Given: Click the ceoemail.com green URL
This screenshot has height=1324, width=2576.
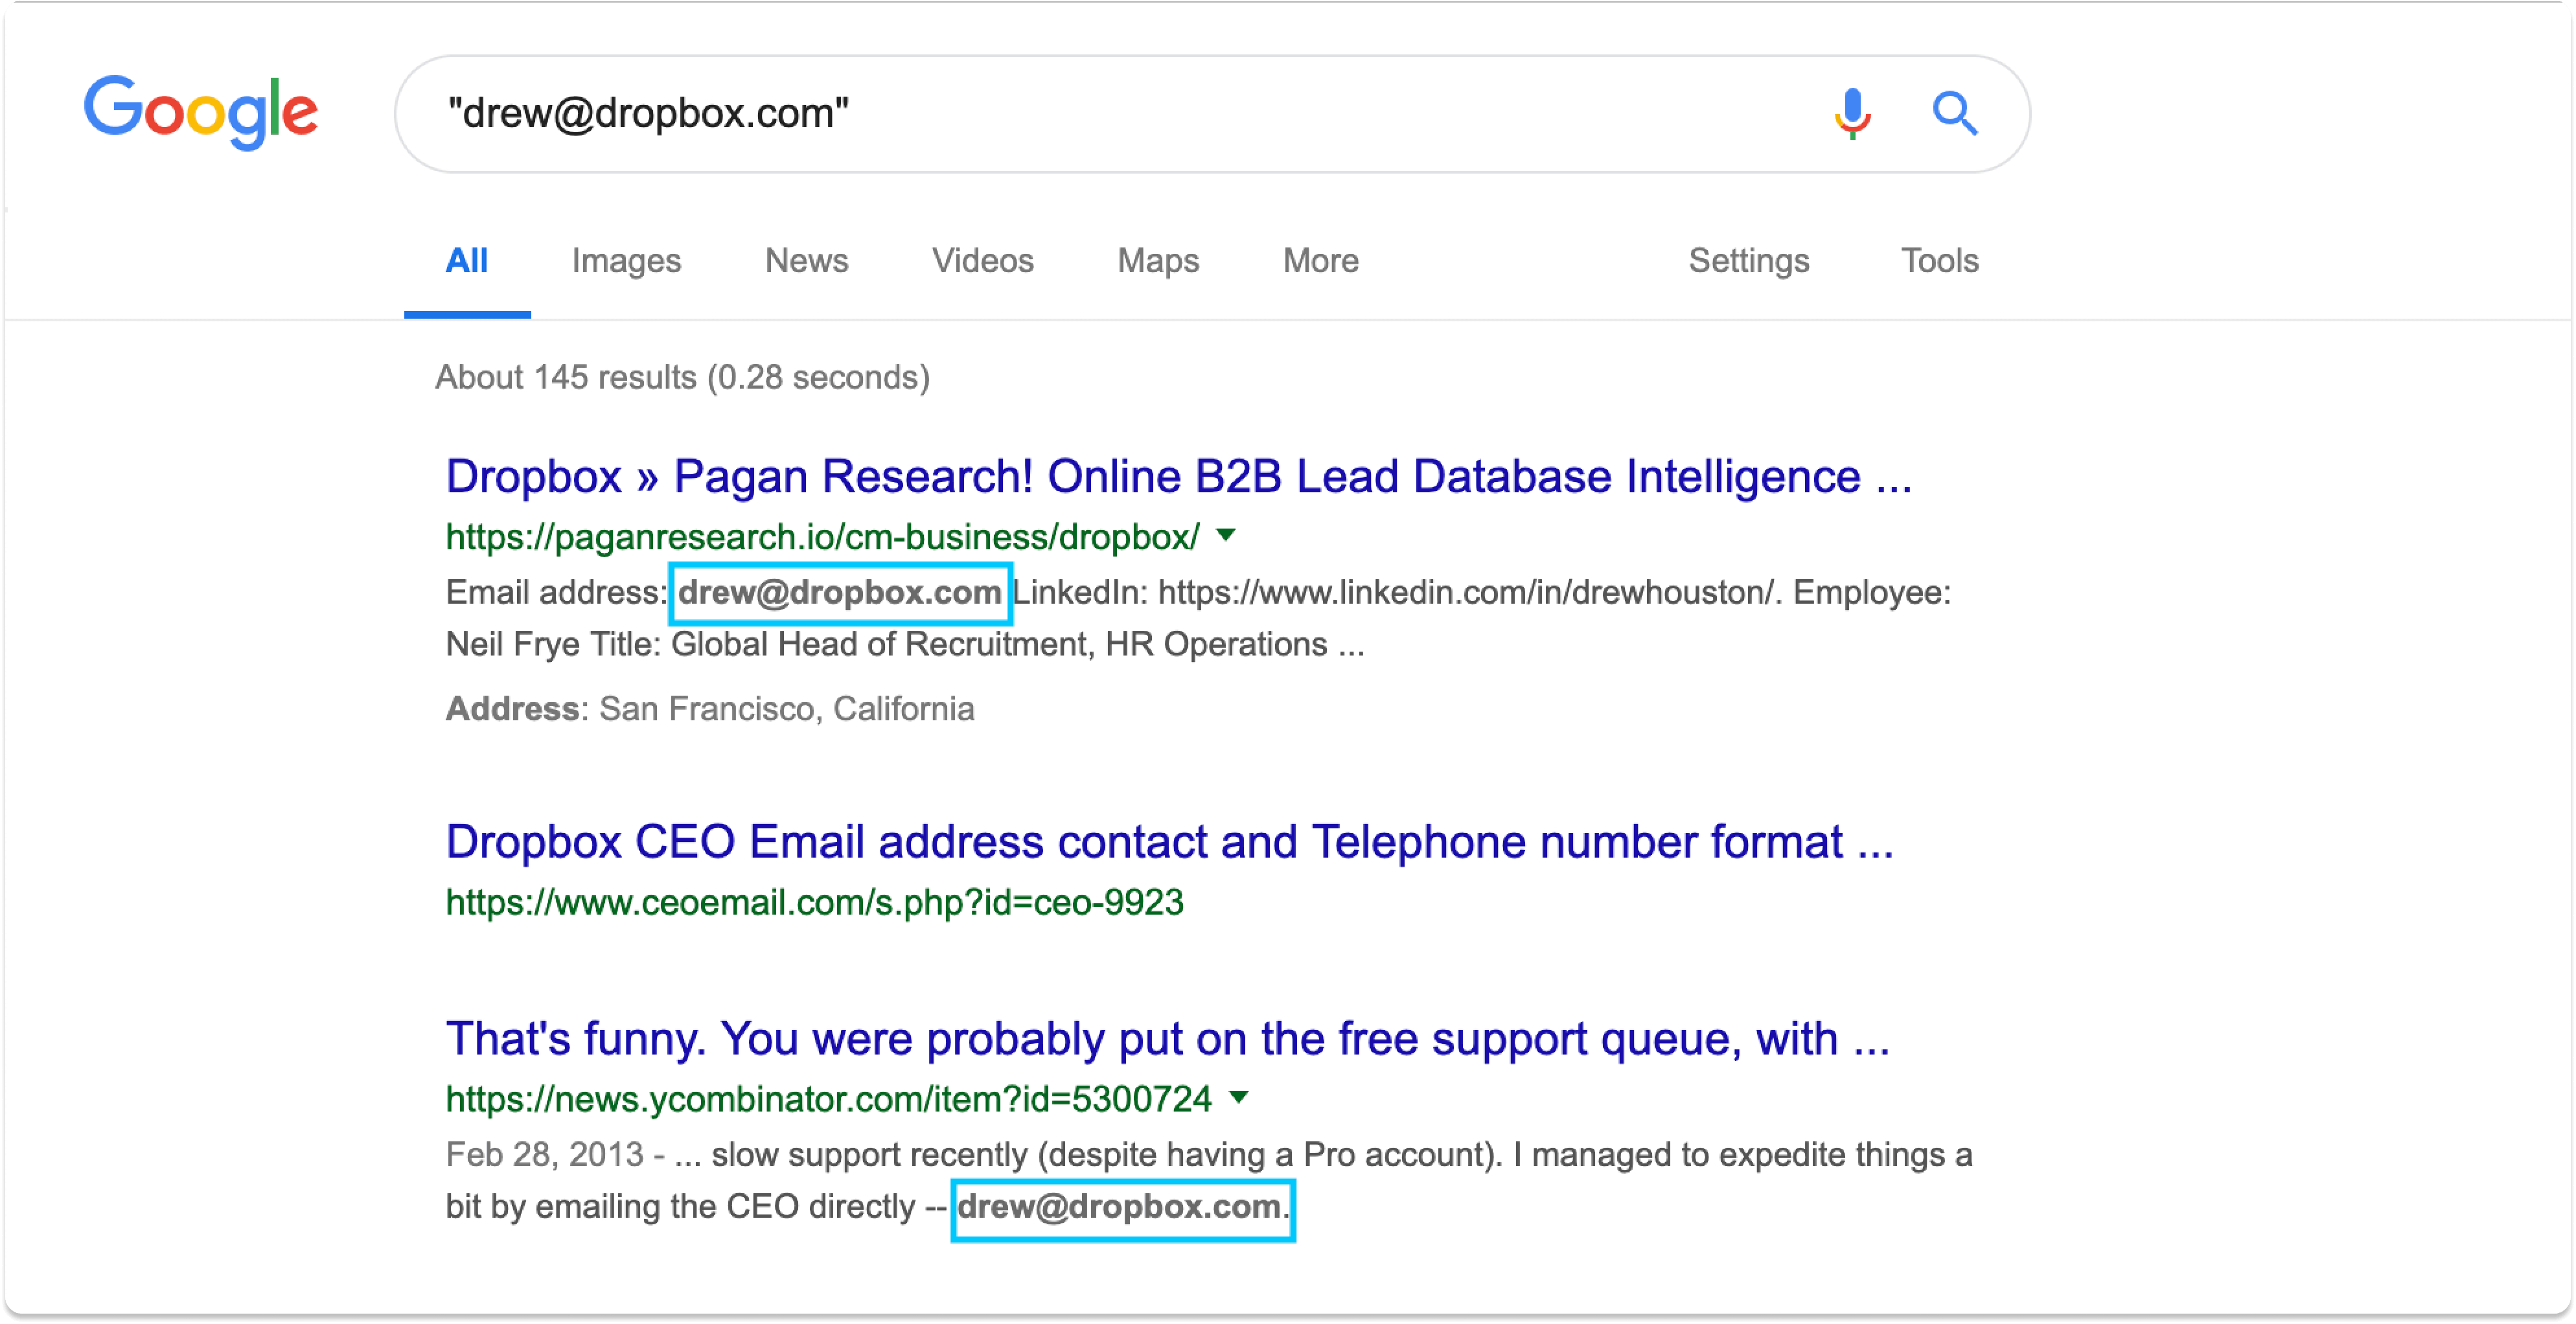Looking at the screenshot, I should [x=814, y=903].
